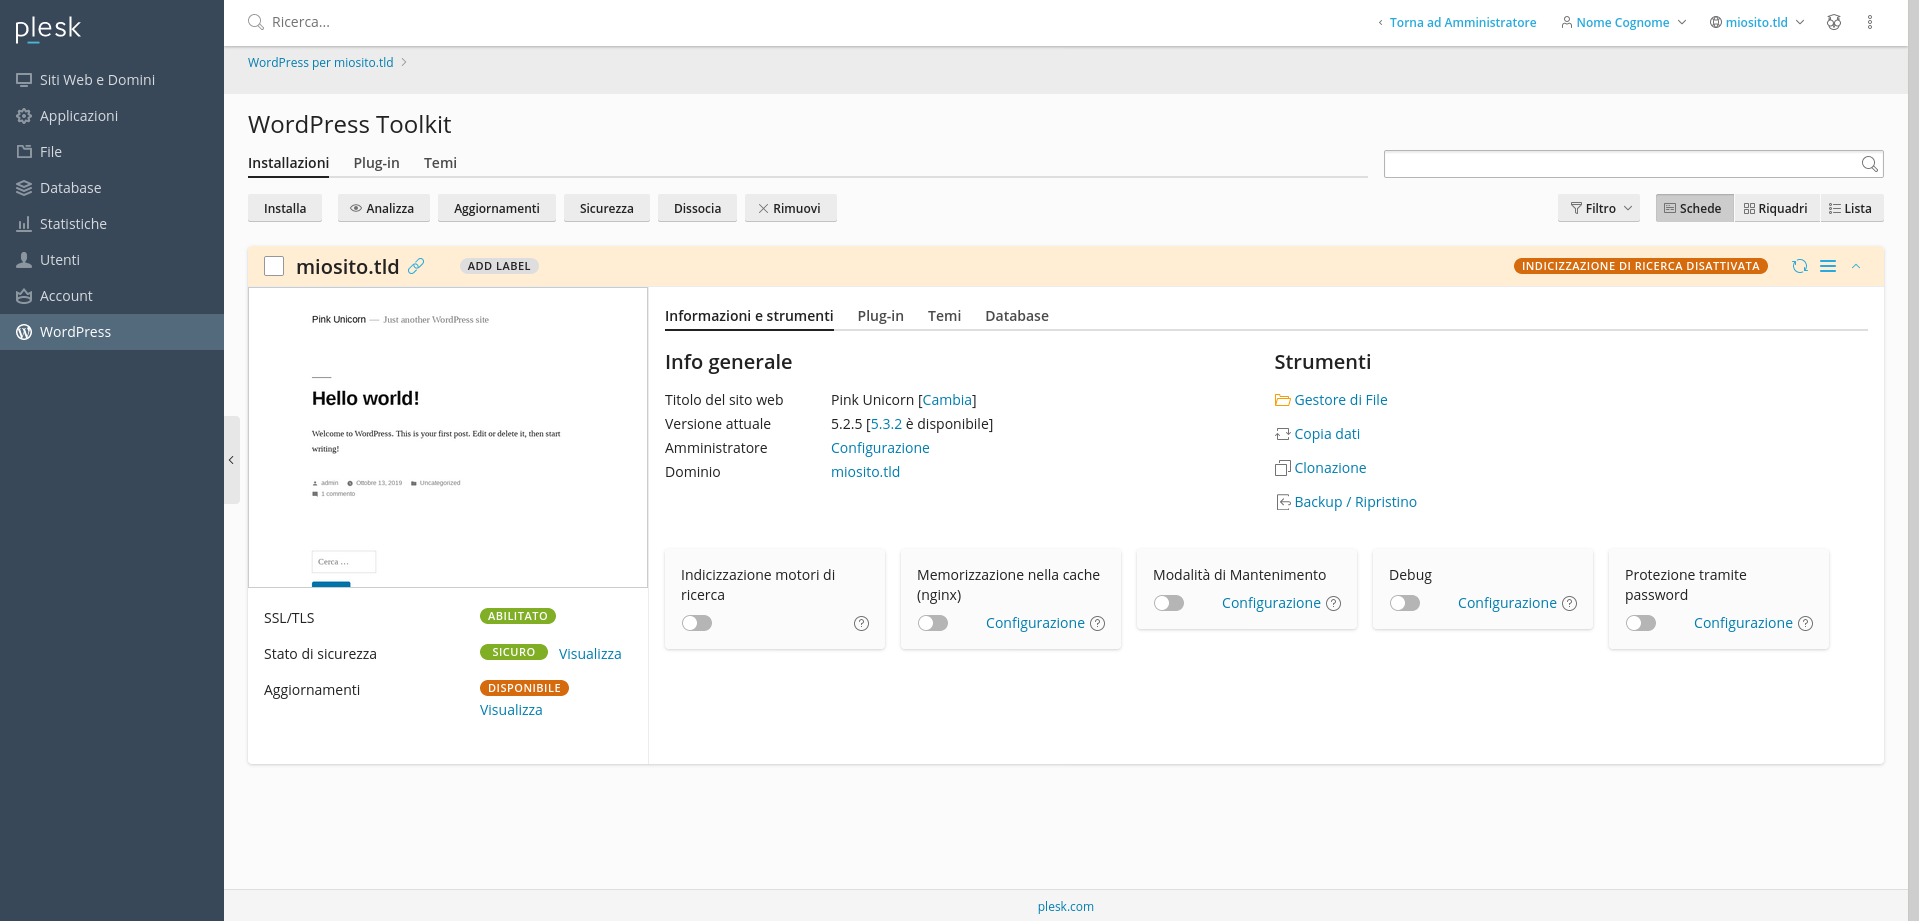Open top-level Temi tab
The height and width of the screenshot is (921, 1919).
pyautogui.click(x=440, y=163)
